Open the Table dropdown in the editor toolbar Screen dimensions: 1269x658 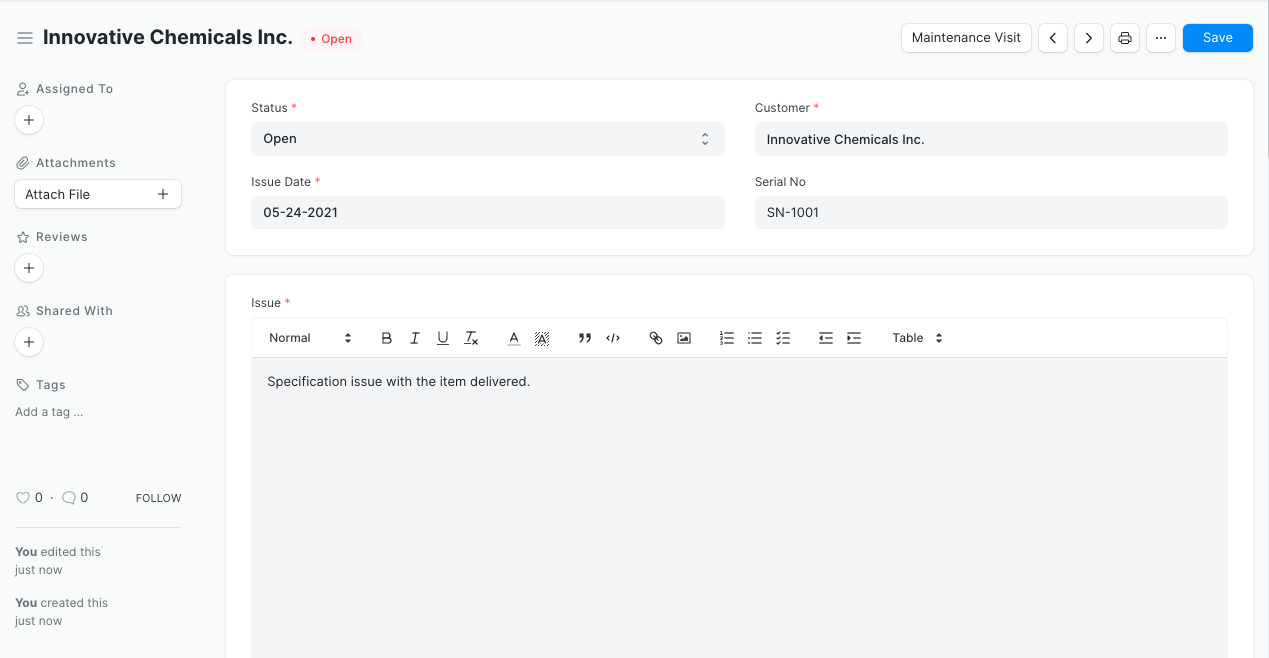[x=917, y=338]
